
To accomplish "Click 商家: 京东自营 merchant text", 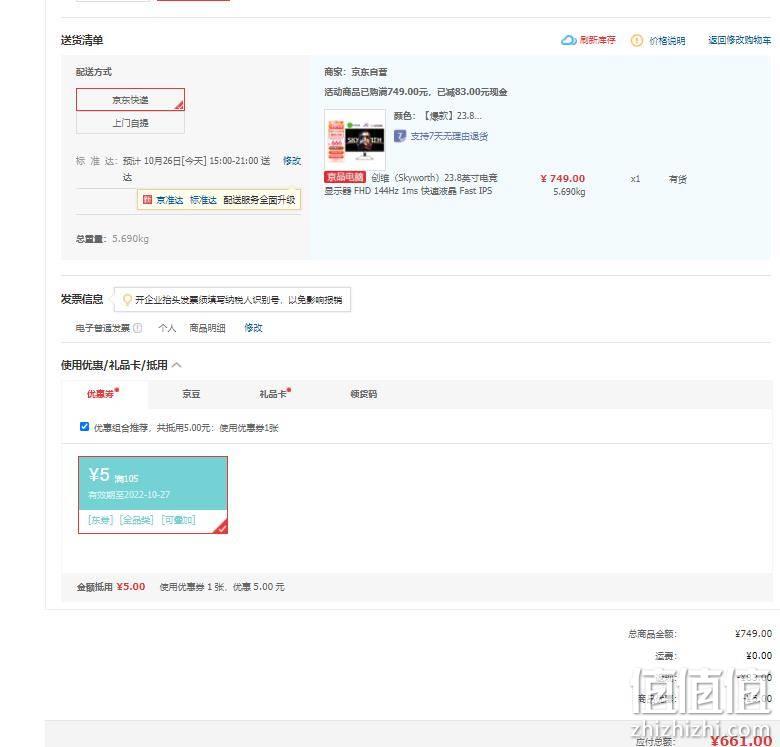I will pos(356,72).
